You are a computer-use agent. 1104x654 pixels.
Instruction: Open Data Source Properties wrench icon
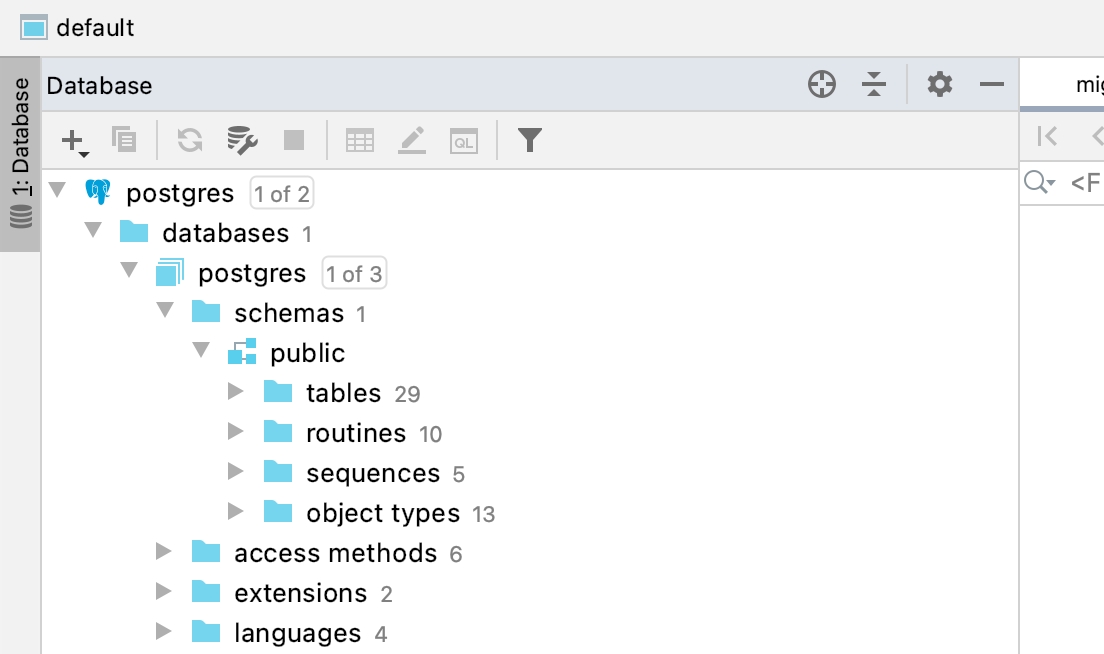[x=242, y=140]
